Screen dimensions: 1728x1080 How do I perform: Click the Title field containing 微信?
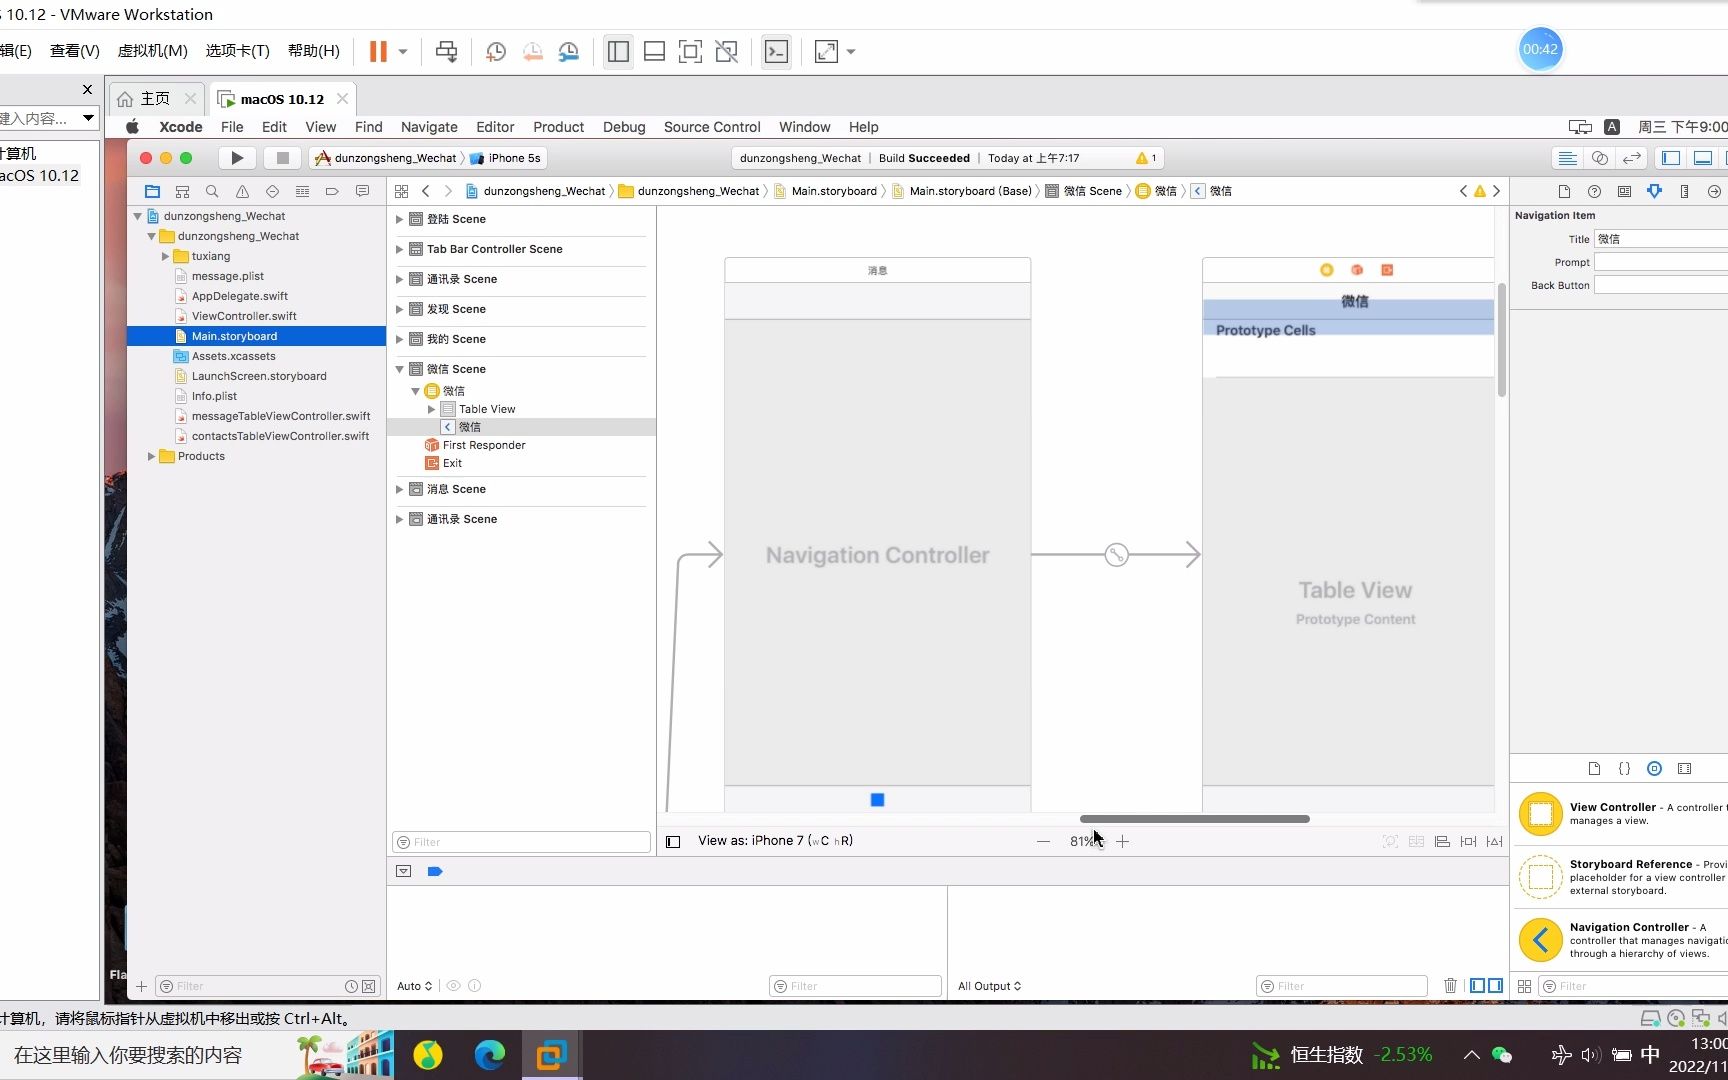tap(1661, 239)
